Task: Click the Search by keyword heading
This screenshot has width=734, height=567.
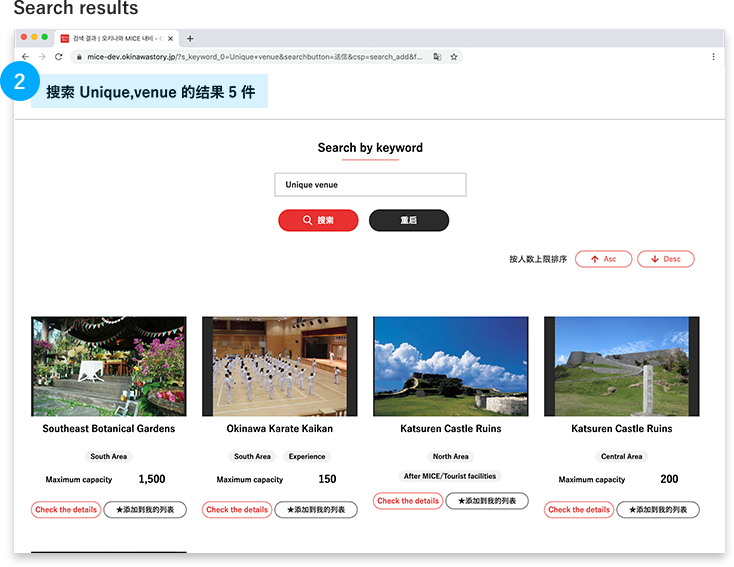Action: [370, 148]
